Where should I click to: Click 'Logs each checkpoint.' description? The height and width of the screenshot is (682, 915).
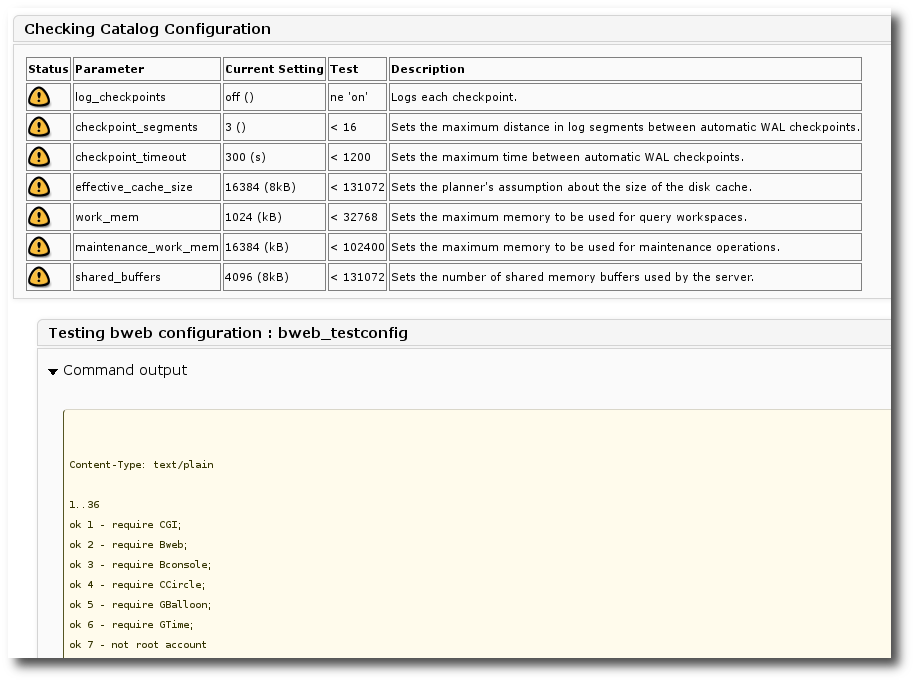click(x=454, y=97)
